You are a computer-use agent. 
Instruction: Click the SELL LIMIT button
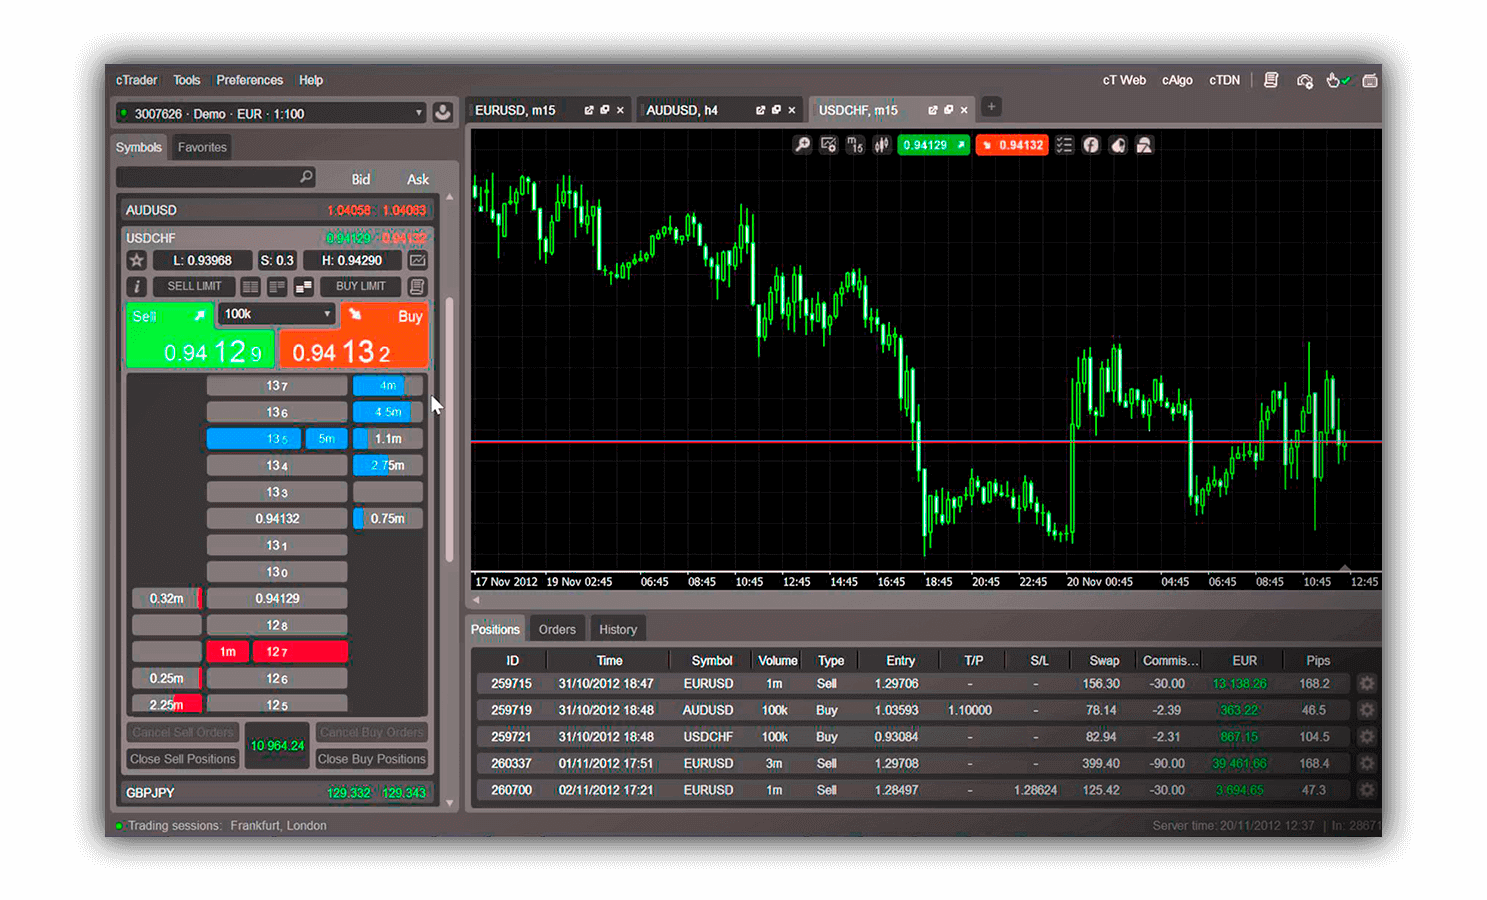pyautogui.click(x=195, y=287)
